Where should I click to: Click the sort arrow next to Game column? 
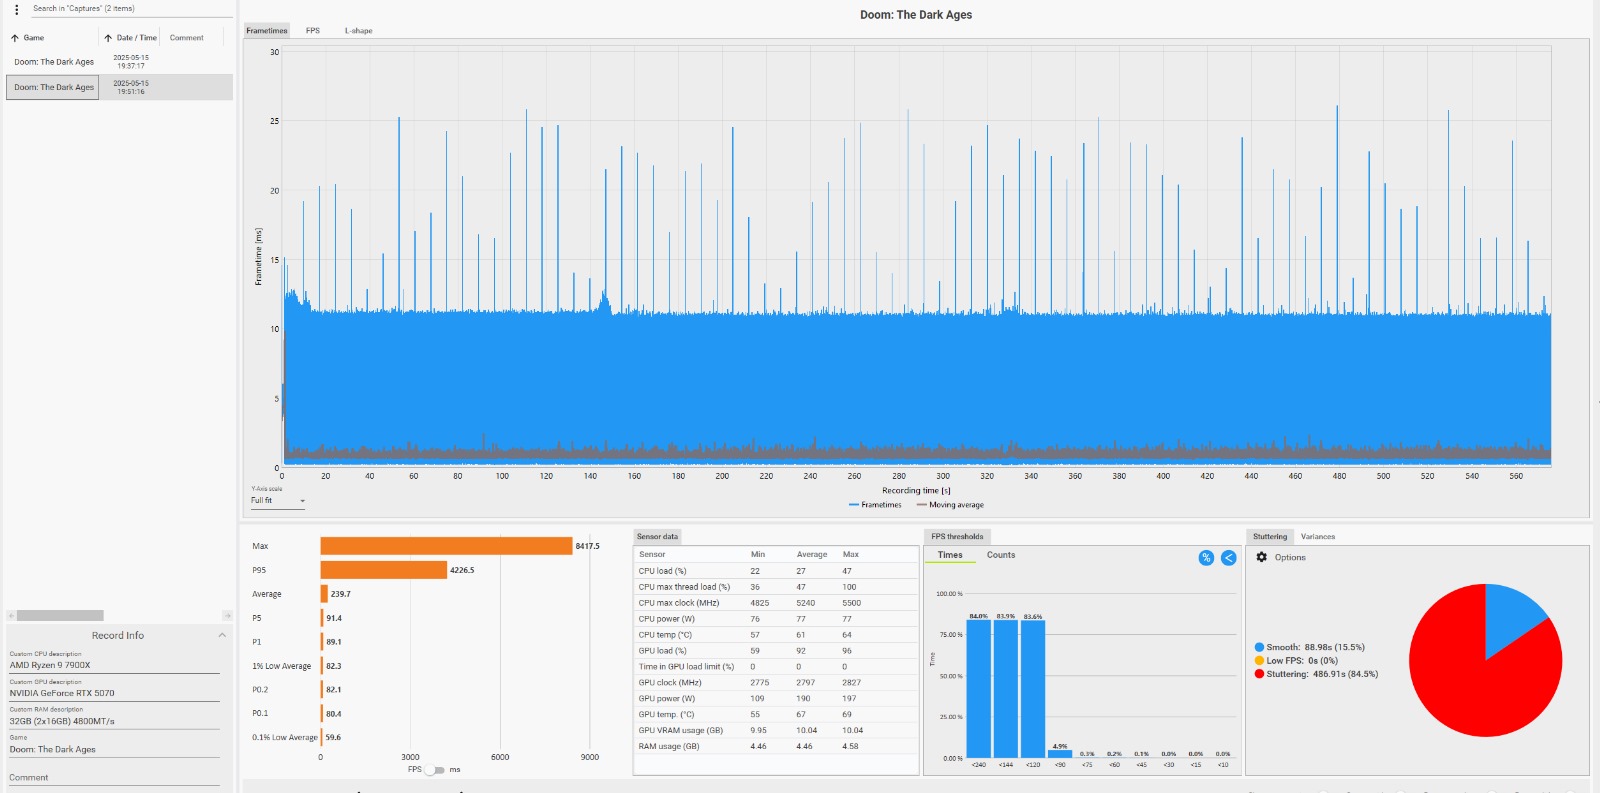(15, 38)
